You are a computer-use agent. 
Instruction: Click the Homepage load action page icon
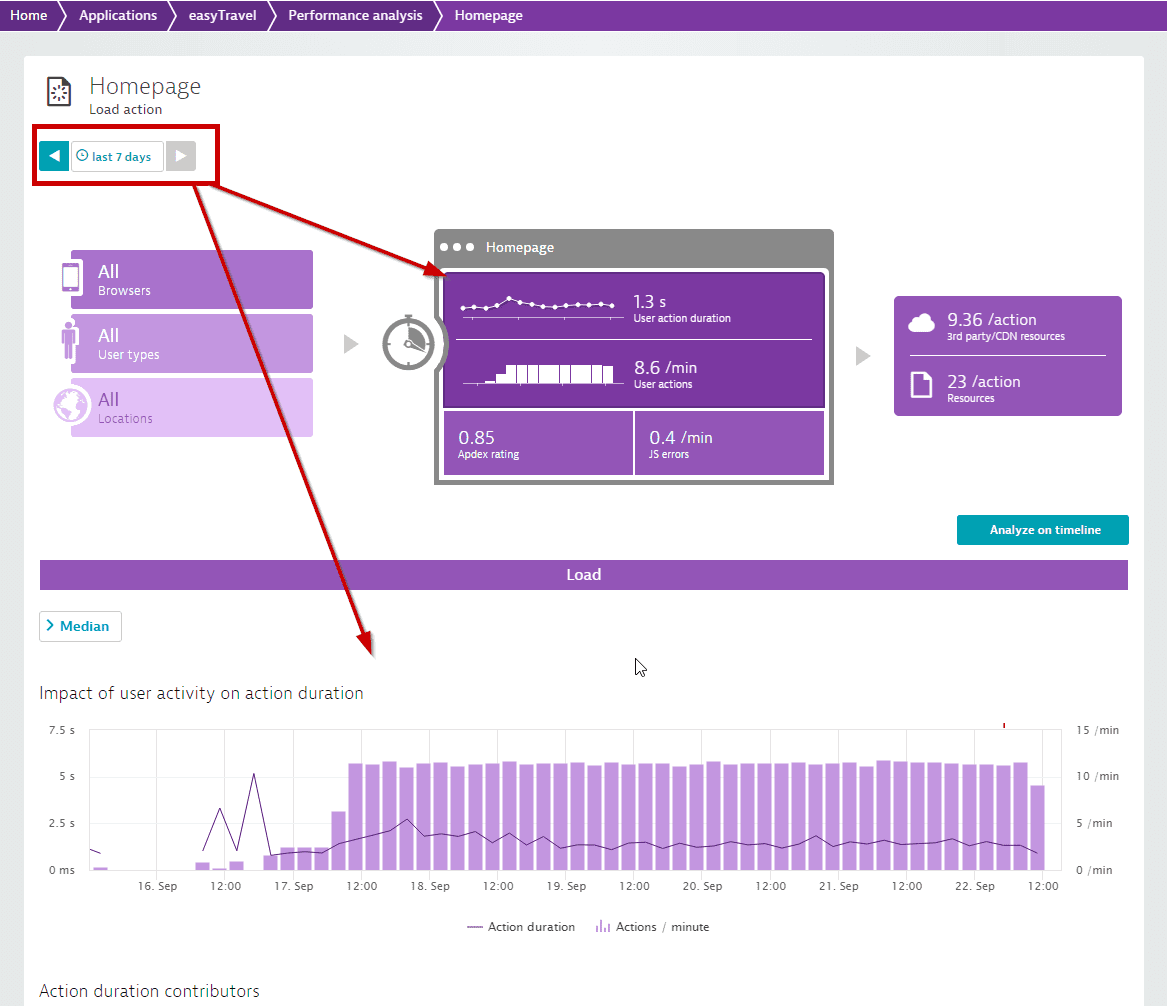pos(59,92)
